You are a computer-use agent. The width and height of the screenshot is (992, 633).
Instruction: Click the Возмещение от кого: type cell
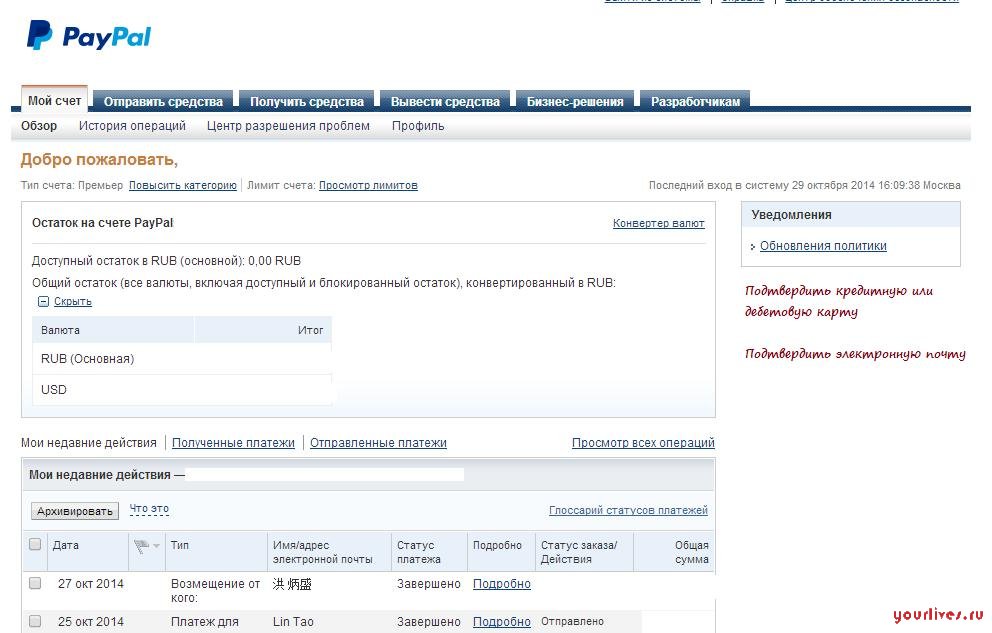215,591
